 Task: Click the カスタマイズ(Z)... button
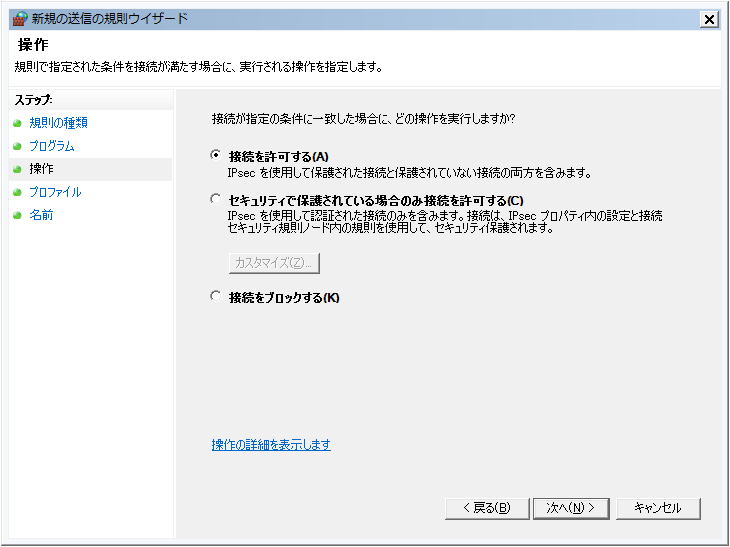(274, 263)
